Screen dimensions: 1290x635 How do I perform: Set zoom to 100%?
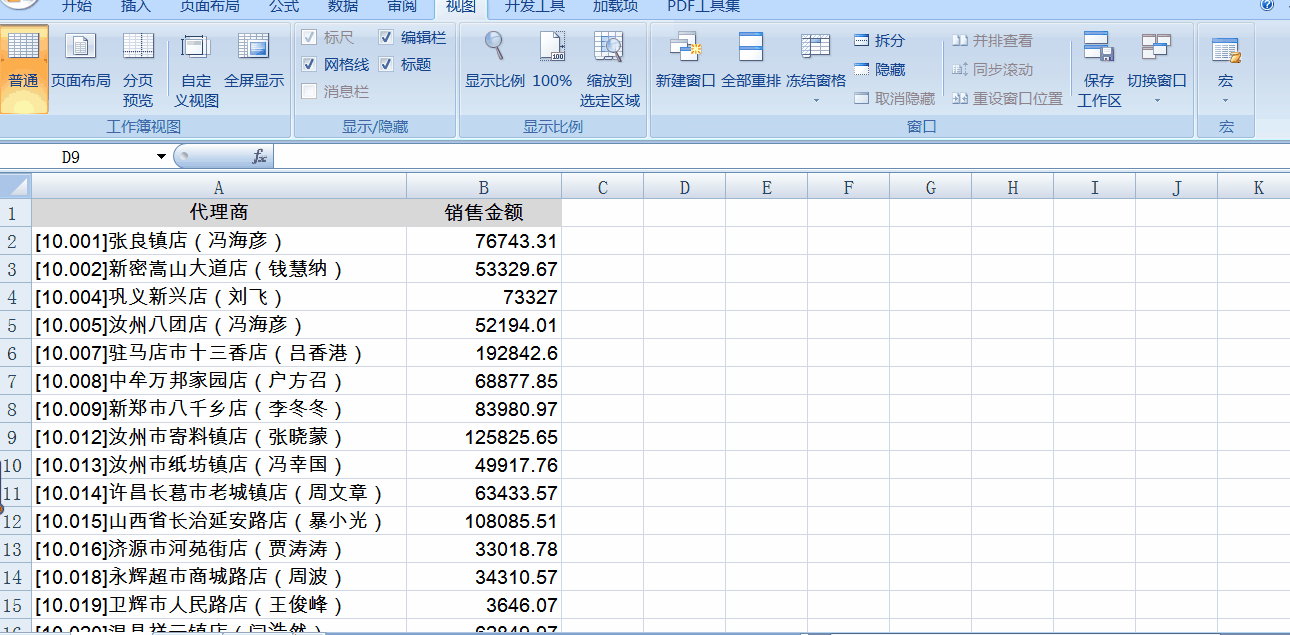coord(552,60)
